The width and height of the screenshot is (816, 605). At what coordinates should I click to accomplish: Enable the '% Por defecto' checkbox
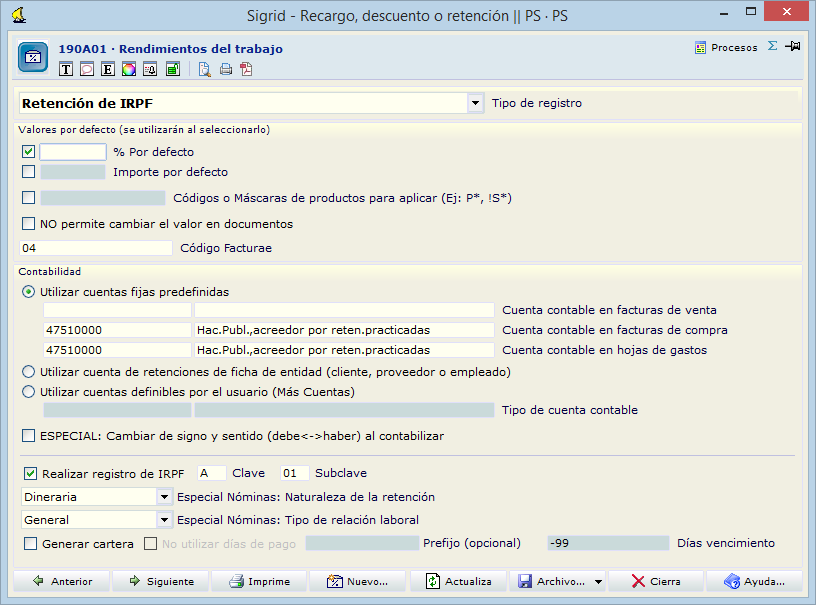28,151
